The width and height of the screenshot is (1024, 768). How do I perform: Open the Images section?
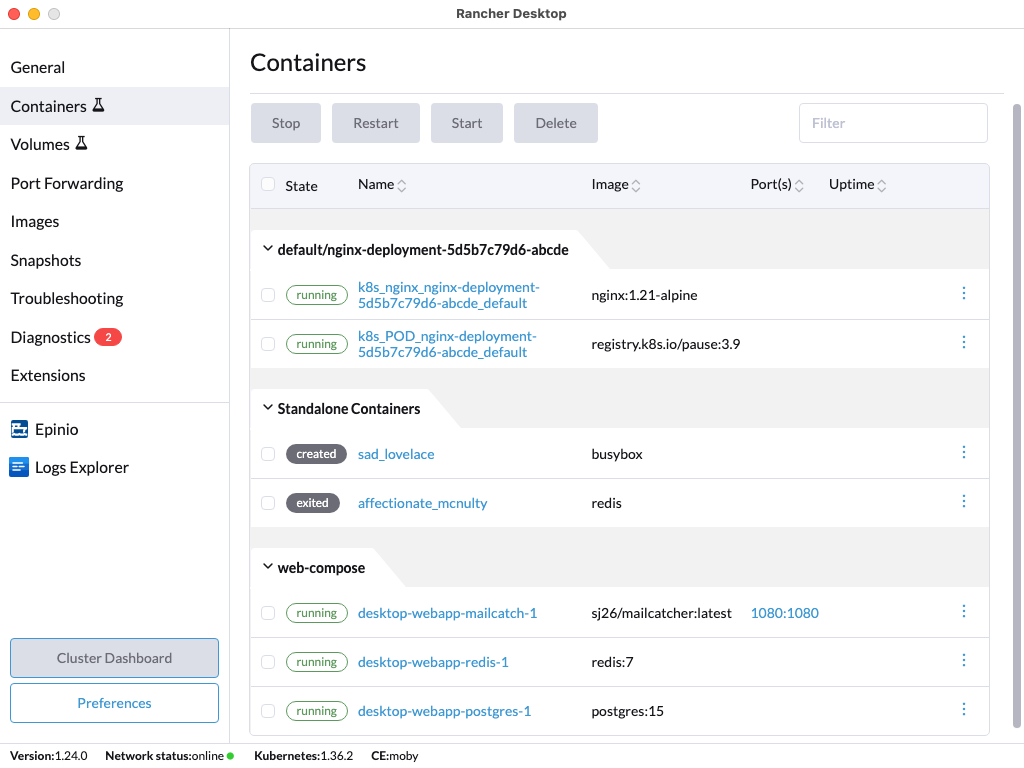click(x=114, y=221)
